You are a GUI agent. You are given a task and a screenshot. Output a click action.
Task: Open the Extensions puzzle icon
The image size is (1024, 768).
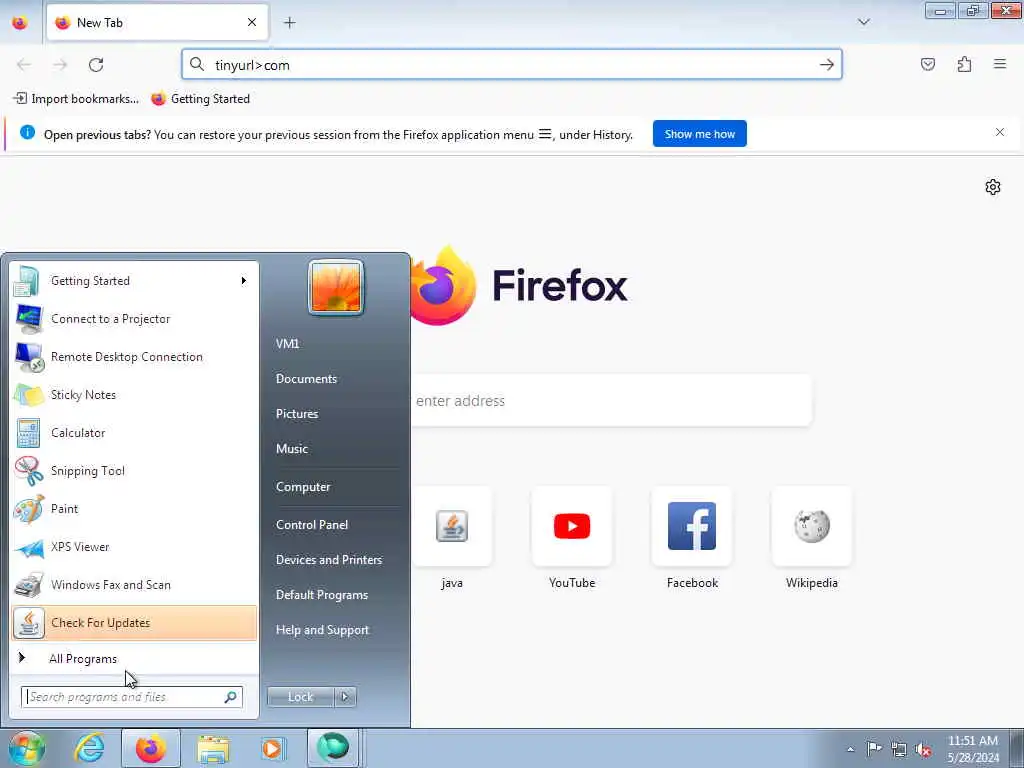pyautogui.click(x=964, y=64)
